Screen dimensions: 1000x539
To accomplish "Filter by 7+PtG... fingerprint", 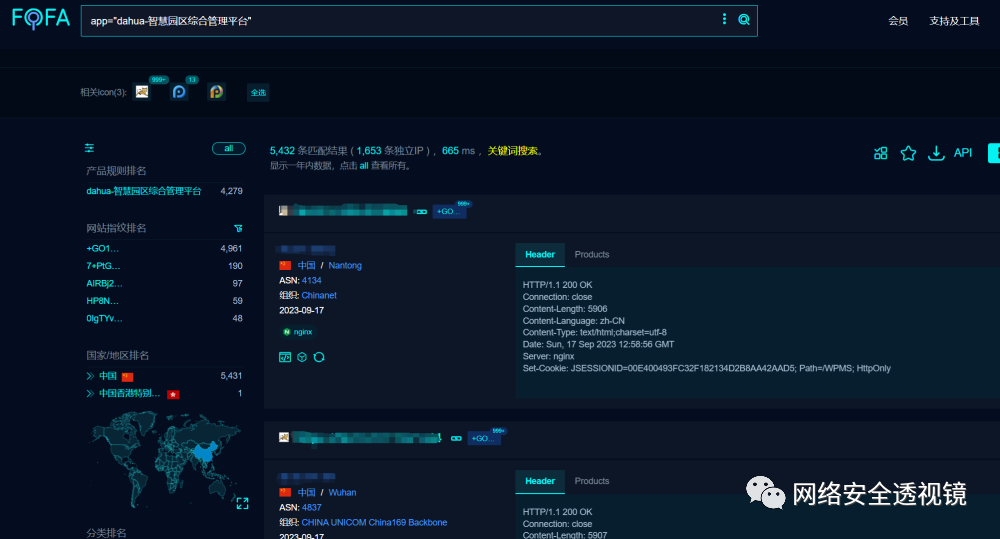I will tap(103, 266).
